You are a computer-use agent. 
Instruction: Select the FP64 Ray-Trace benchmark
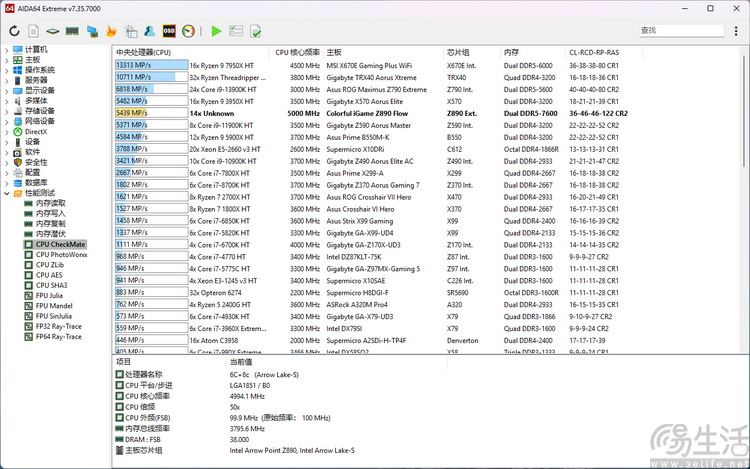click(x=58, y=337)
